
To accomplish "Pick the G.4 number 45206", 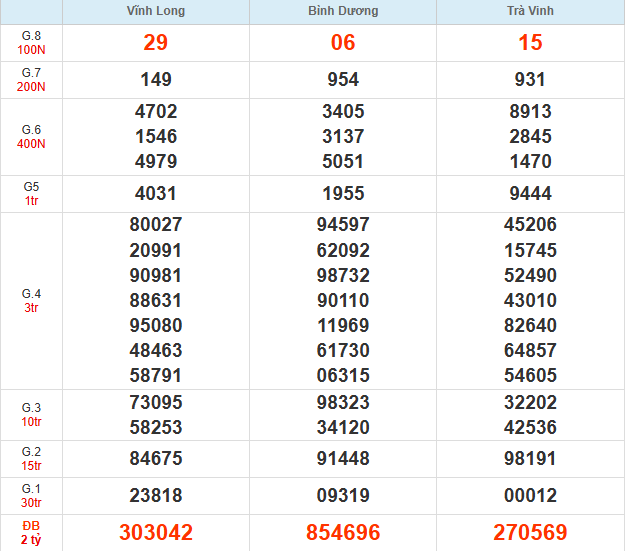I will (530, 224).
